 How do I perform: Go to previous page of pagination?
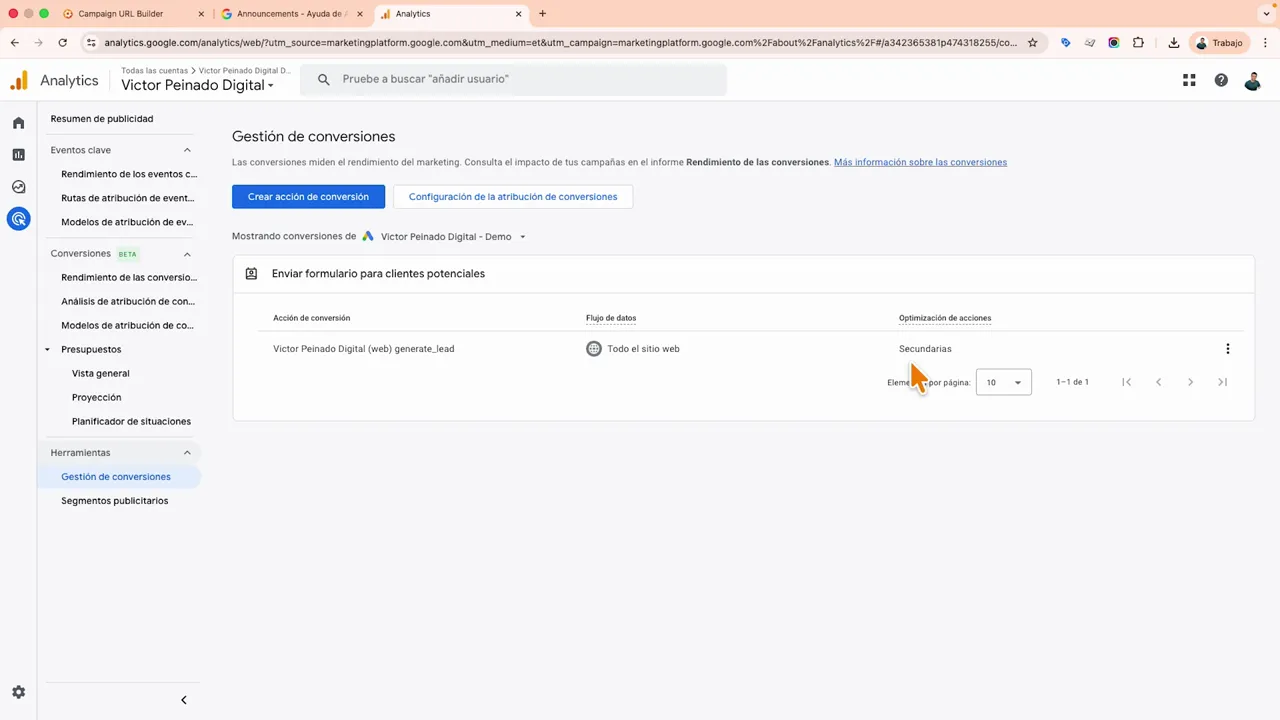(x=1158, y=382)
